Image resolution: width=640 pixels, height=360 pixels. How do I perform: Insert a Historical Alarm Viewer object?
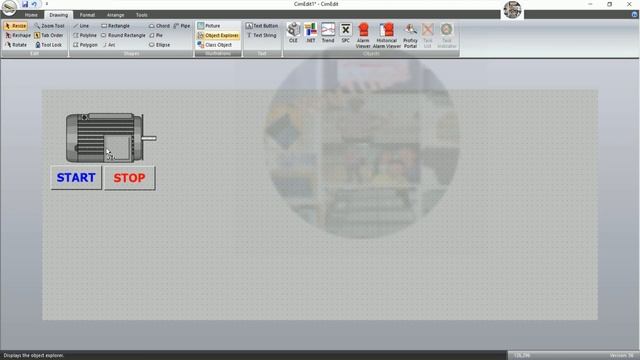click(387, 36)
